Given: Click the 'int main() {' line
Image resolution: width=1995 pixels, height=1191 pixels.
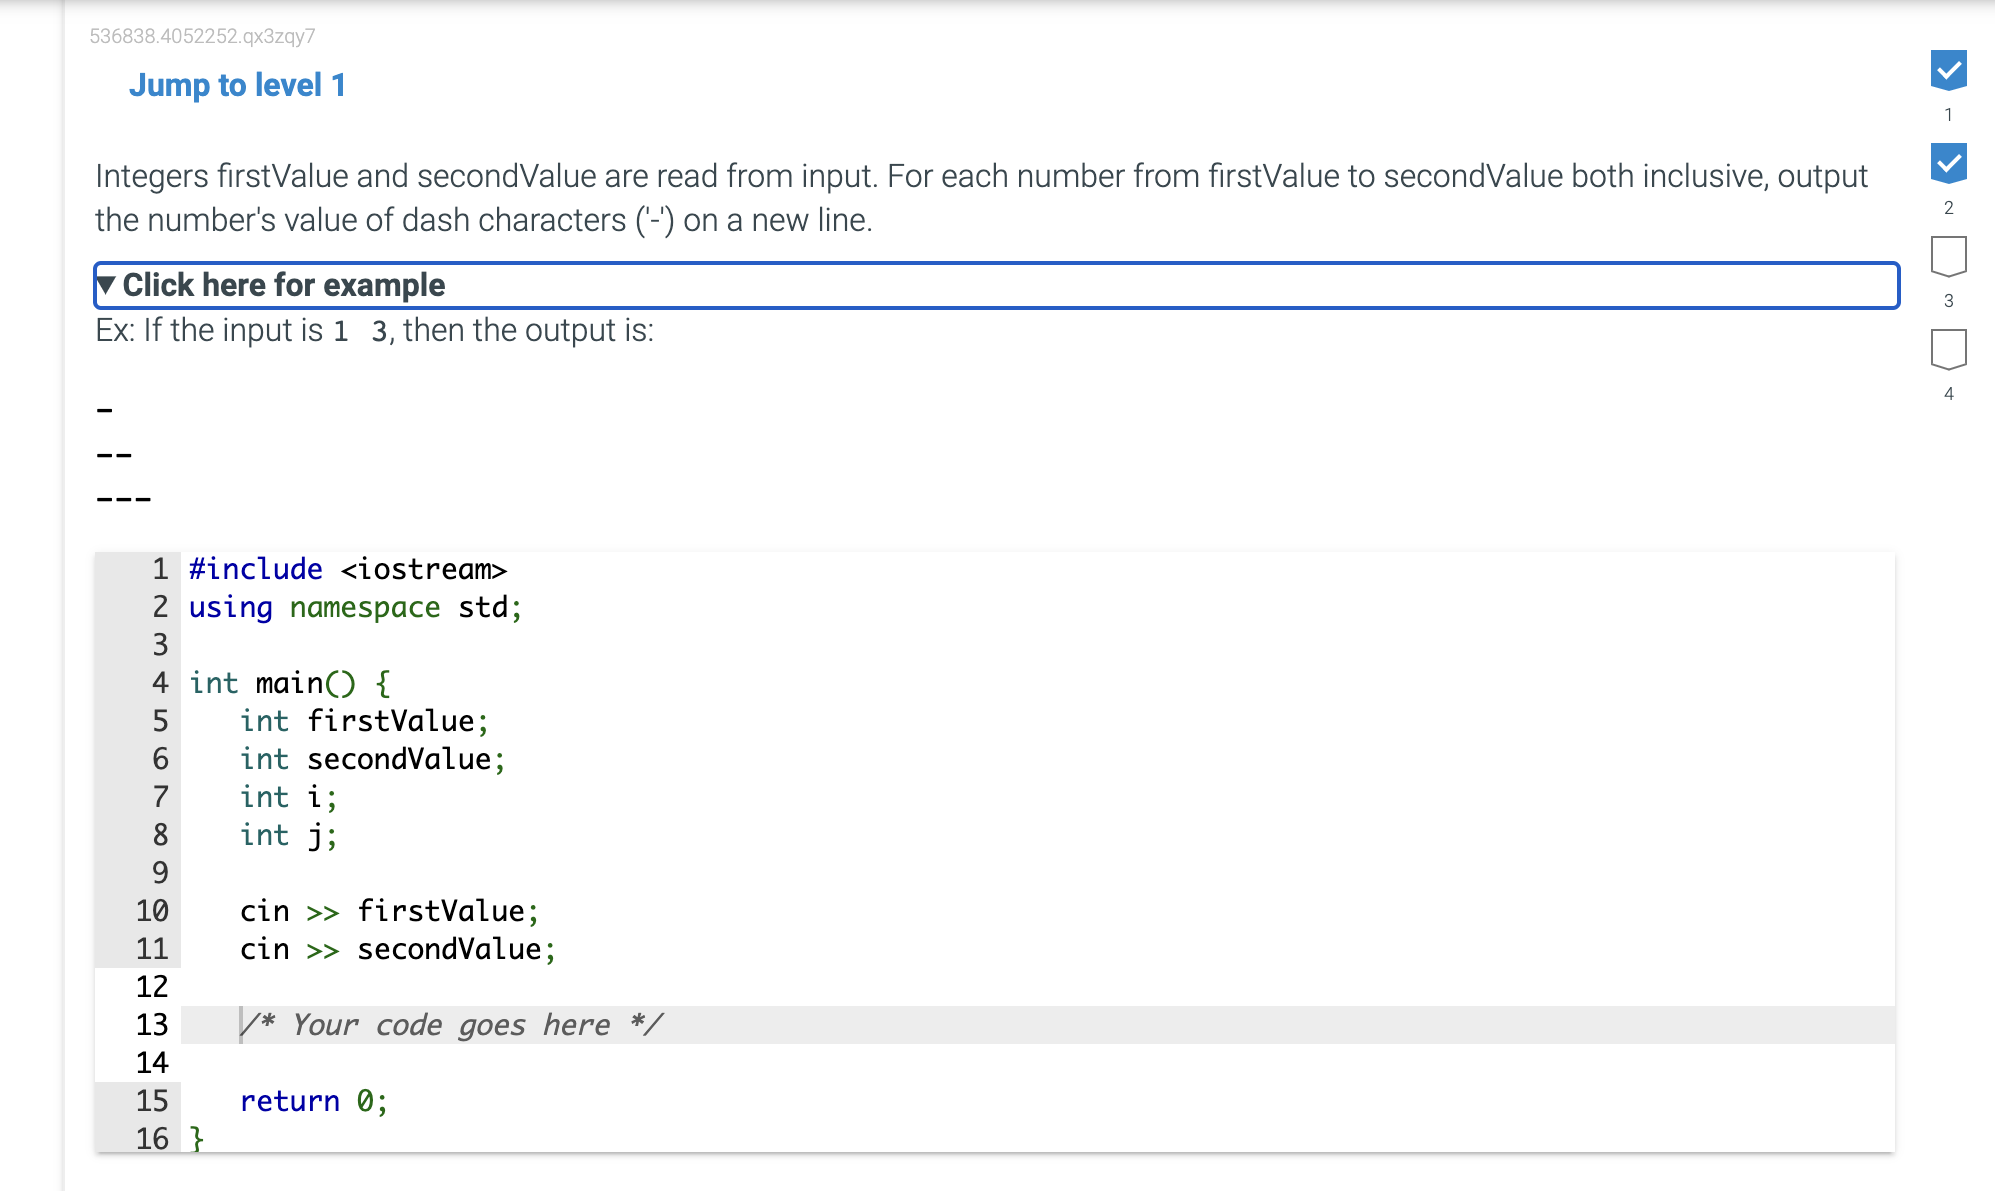Looking at the screenshot, I should (290, 683).
